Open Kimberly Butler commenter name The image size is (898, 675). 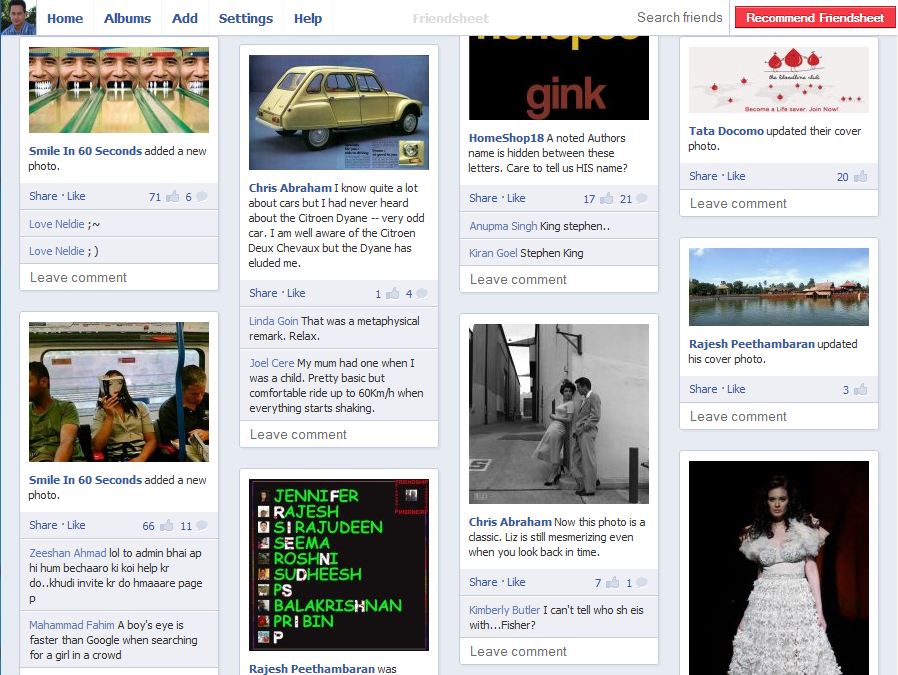(505, 610)
